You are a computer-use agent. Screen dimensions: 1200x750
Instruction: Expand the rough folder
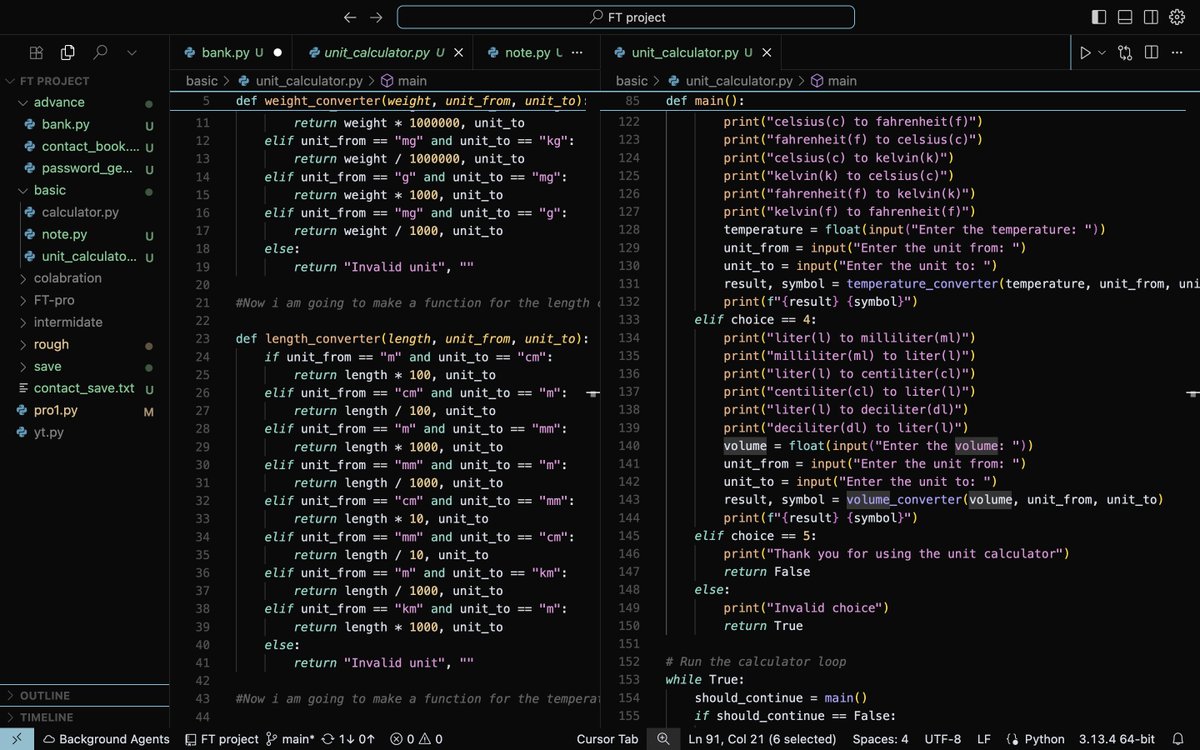(x=85, y=344)
